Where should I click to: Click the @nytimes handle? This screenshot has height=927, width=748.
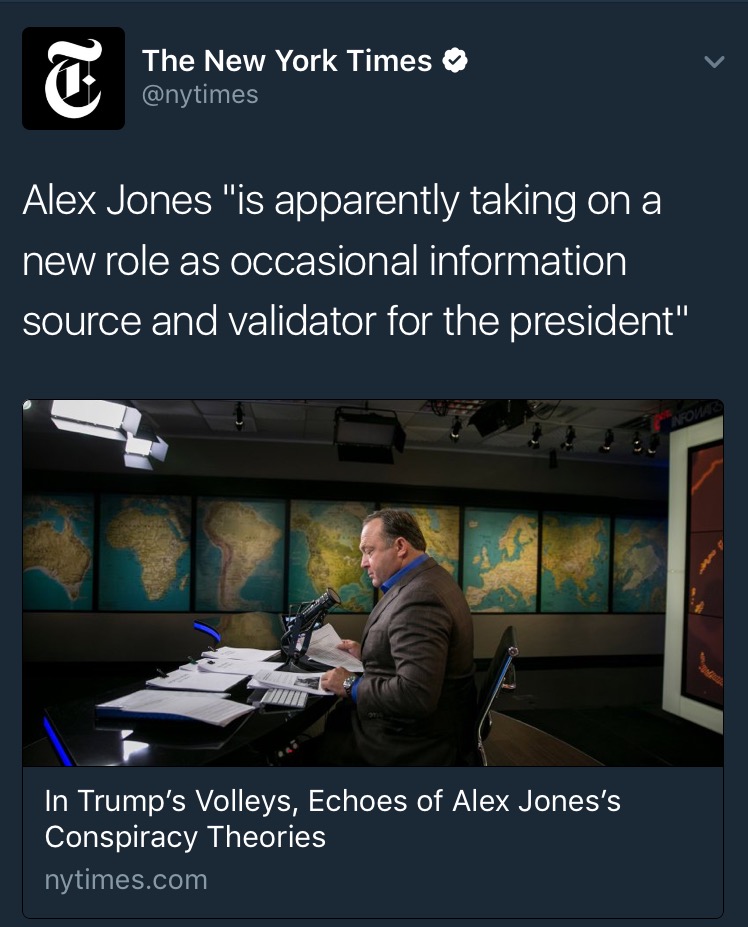tap(200, 95)
